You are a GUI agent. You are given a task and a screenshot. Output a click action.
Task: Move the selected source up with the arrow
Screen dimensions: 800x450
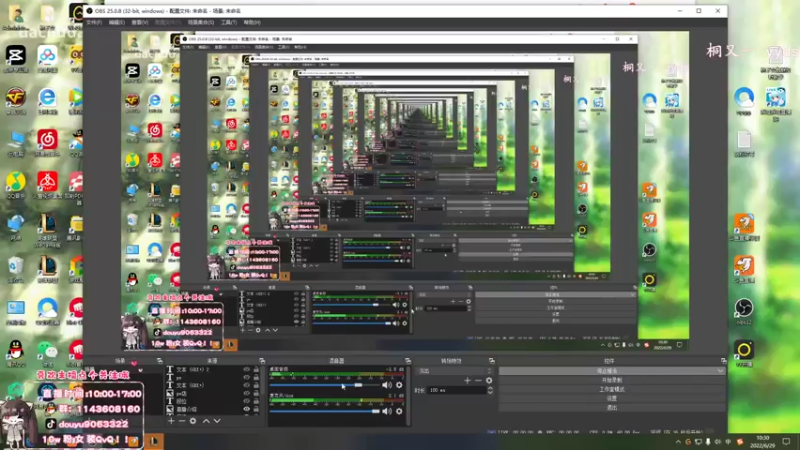206,421
